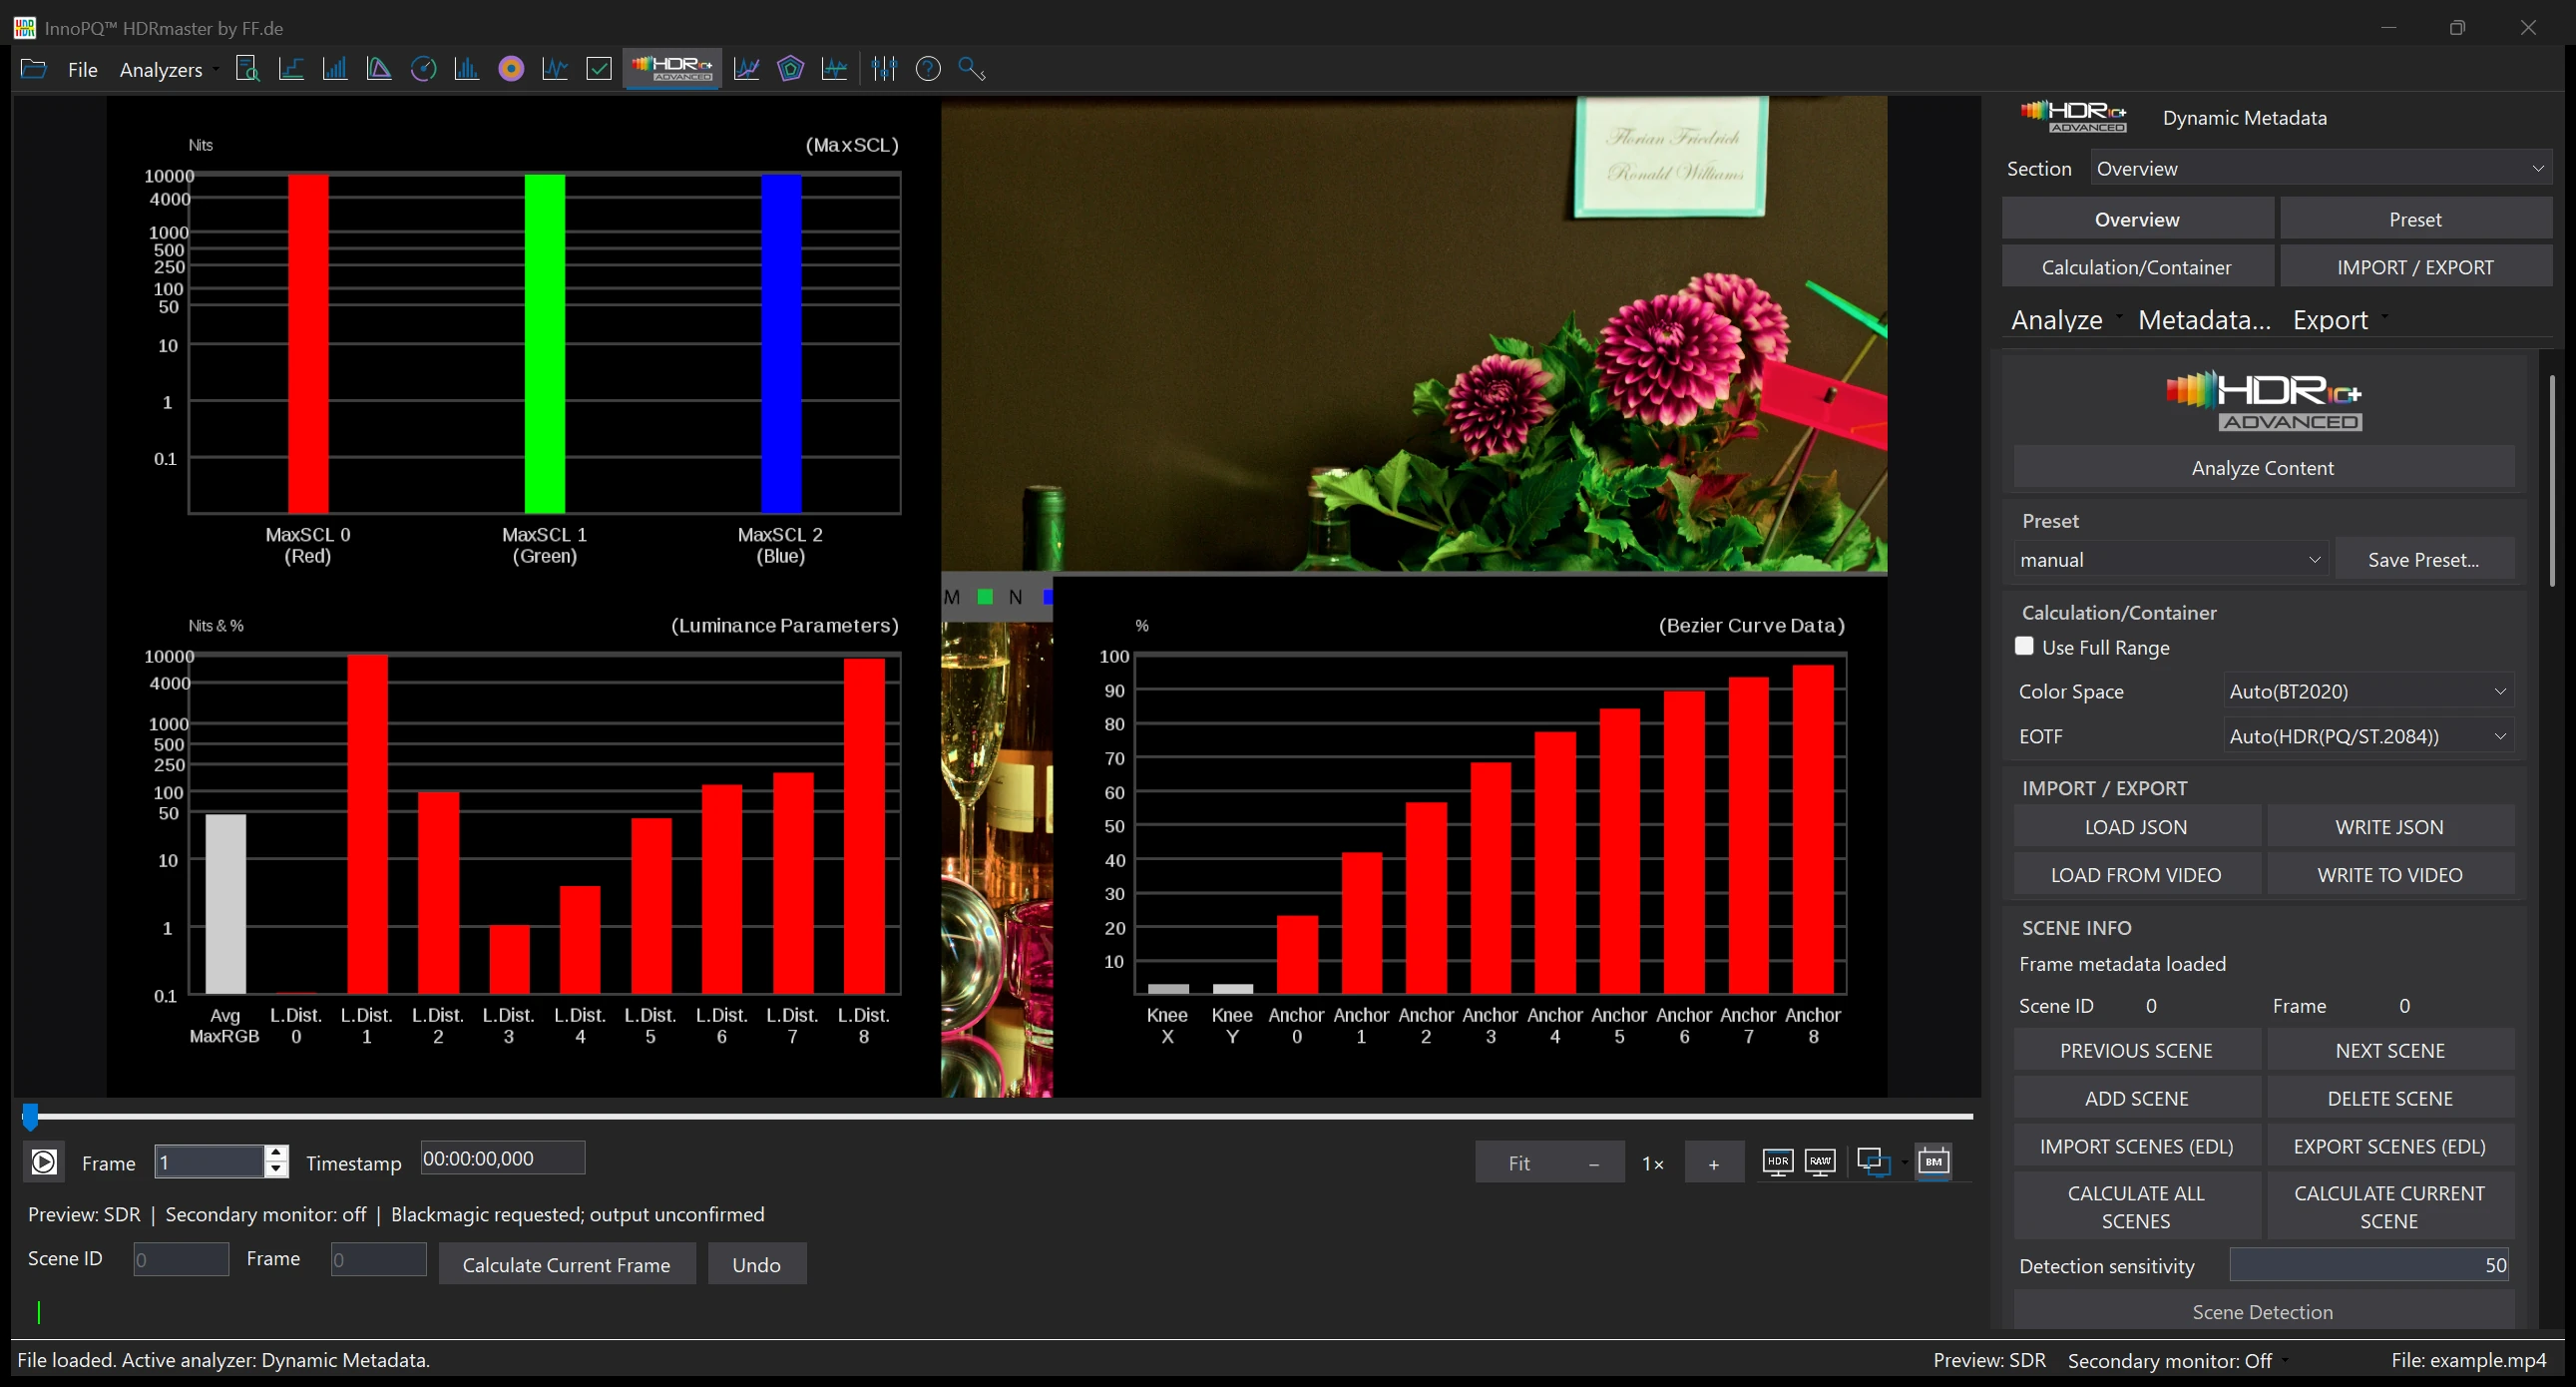Click DELETE SCENE button
This screenshot has height=1387, width=2576.
[2390, 1098]
